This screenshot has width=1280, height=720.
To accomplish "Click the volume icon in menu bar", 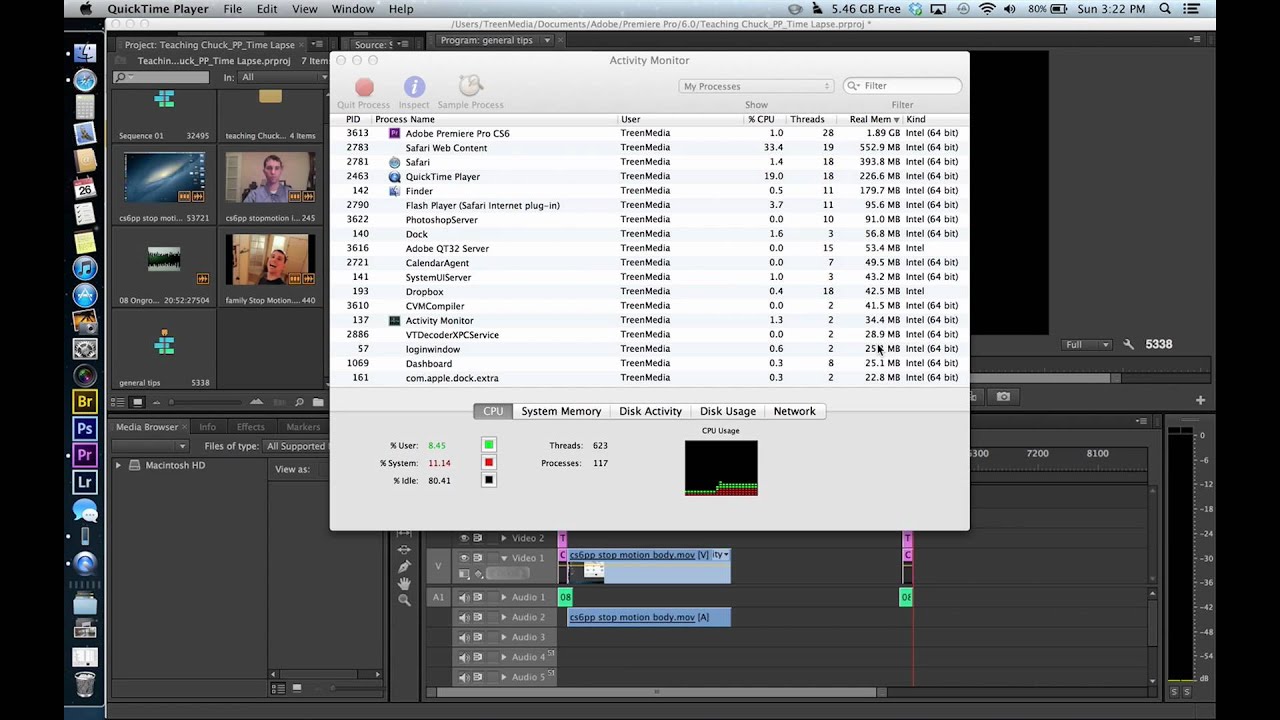I will 1012,9.
